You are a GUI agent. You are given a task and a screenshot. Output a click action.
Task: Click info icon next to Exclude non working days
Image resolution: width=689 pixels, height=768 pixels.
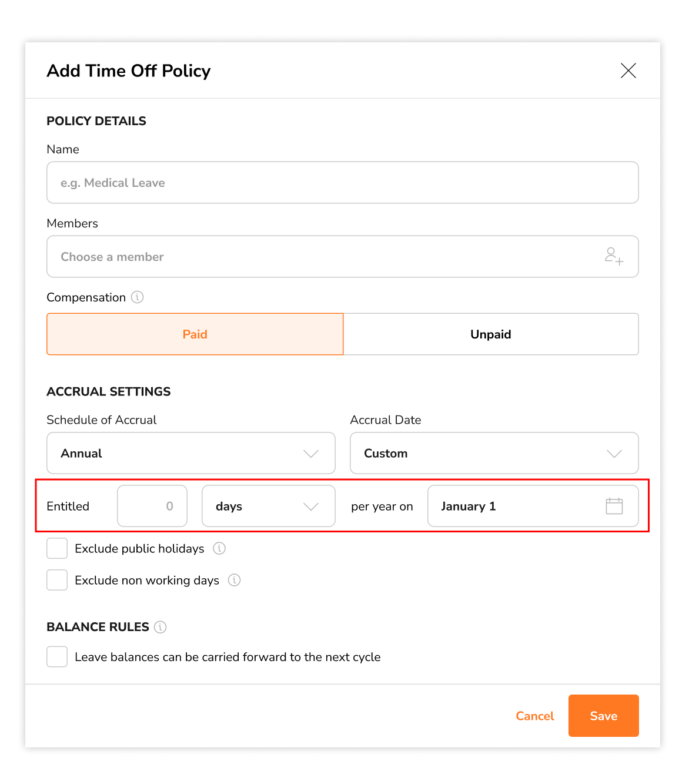tap(235, 580)
